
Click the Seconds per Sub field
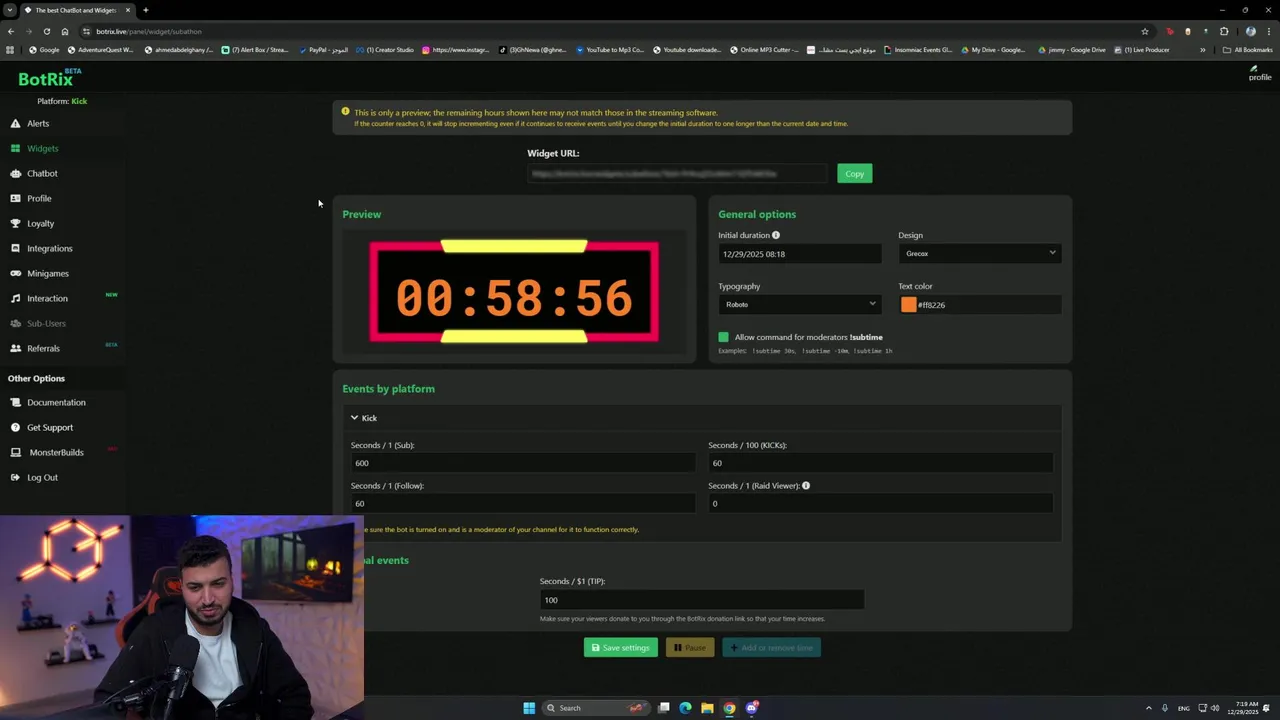tap(523, 463)
